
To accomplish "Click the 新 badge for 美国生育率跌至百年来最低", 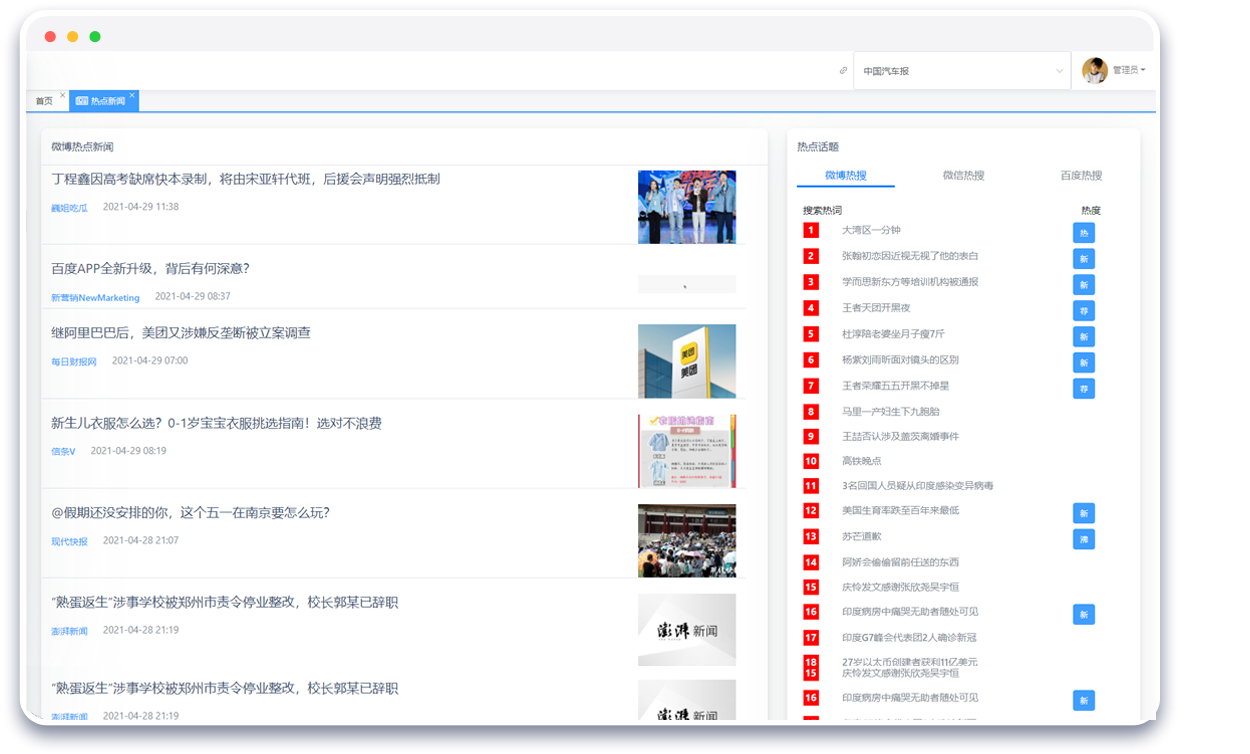I will click(x=1083, y=513).
